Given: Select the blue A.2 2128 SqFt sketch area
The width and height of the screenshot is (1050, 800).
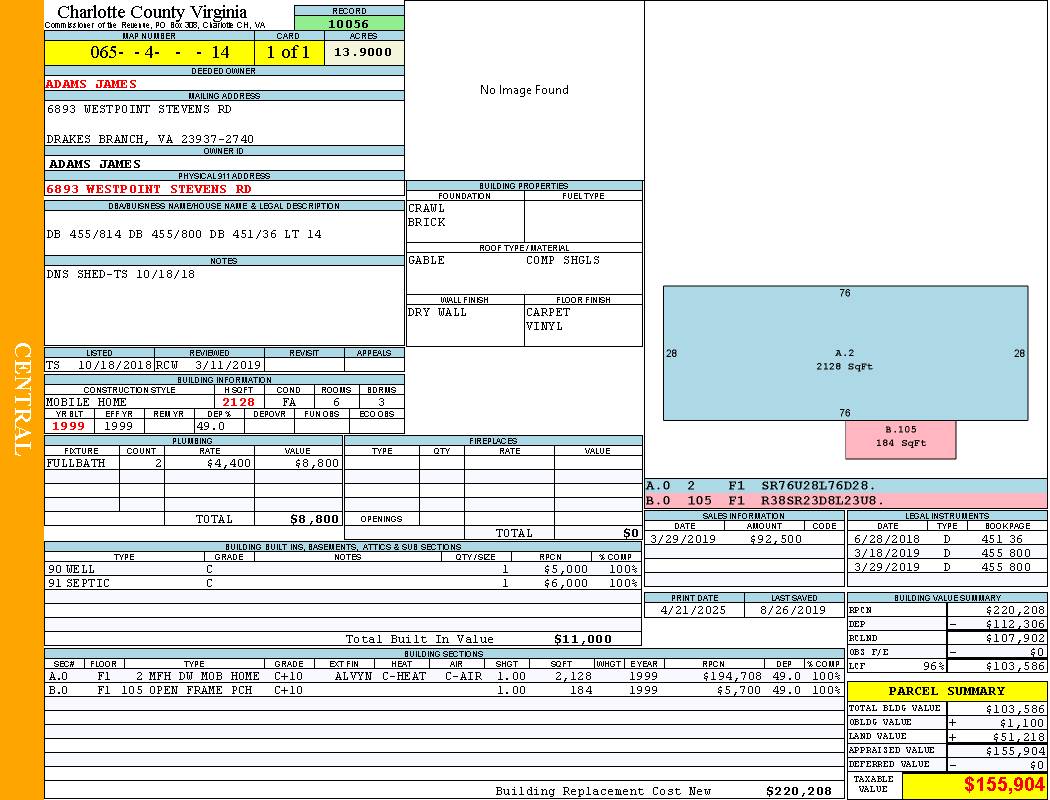Looking at the screenshot, I should coord(845,353).
